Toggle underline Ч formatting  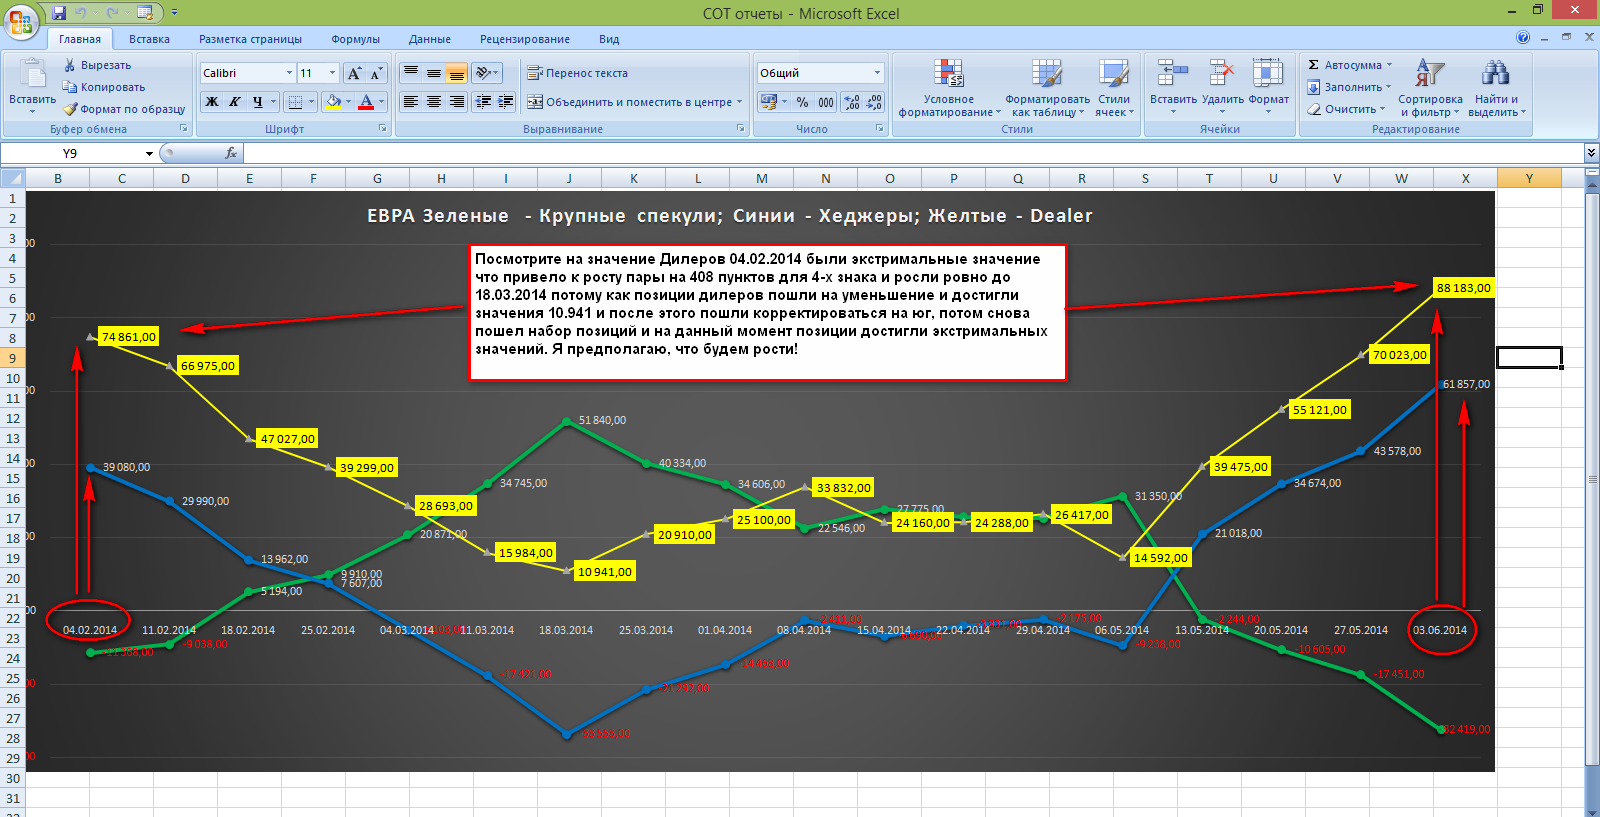pos(257,102)
